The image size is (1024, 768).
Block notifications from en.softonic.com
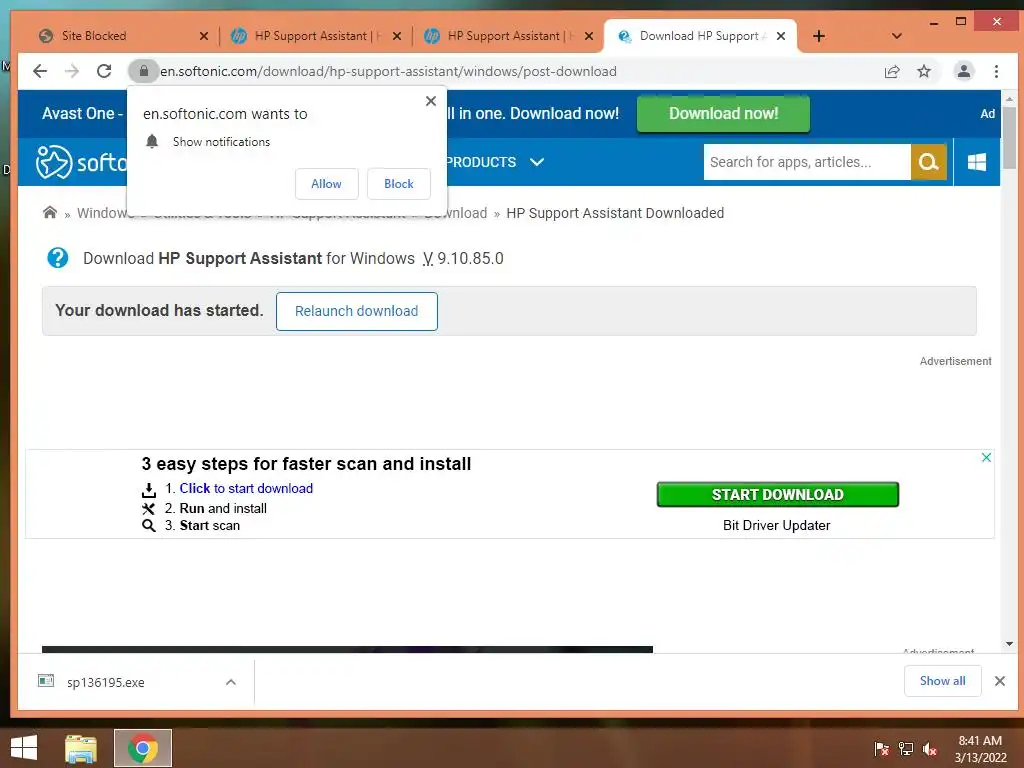click(398, 184)
